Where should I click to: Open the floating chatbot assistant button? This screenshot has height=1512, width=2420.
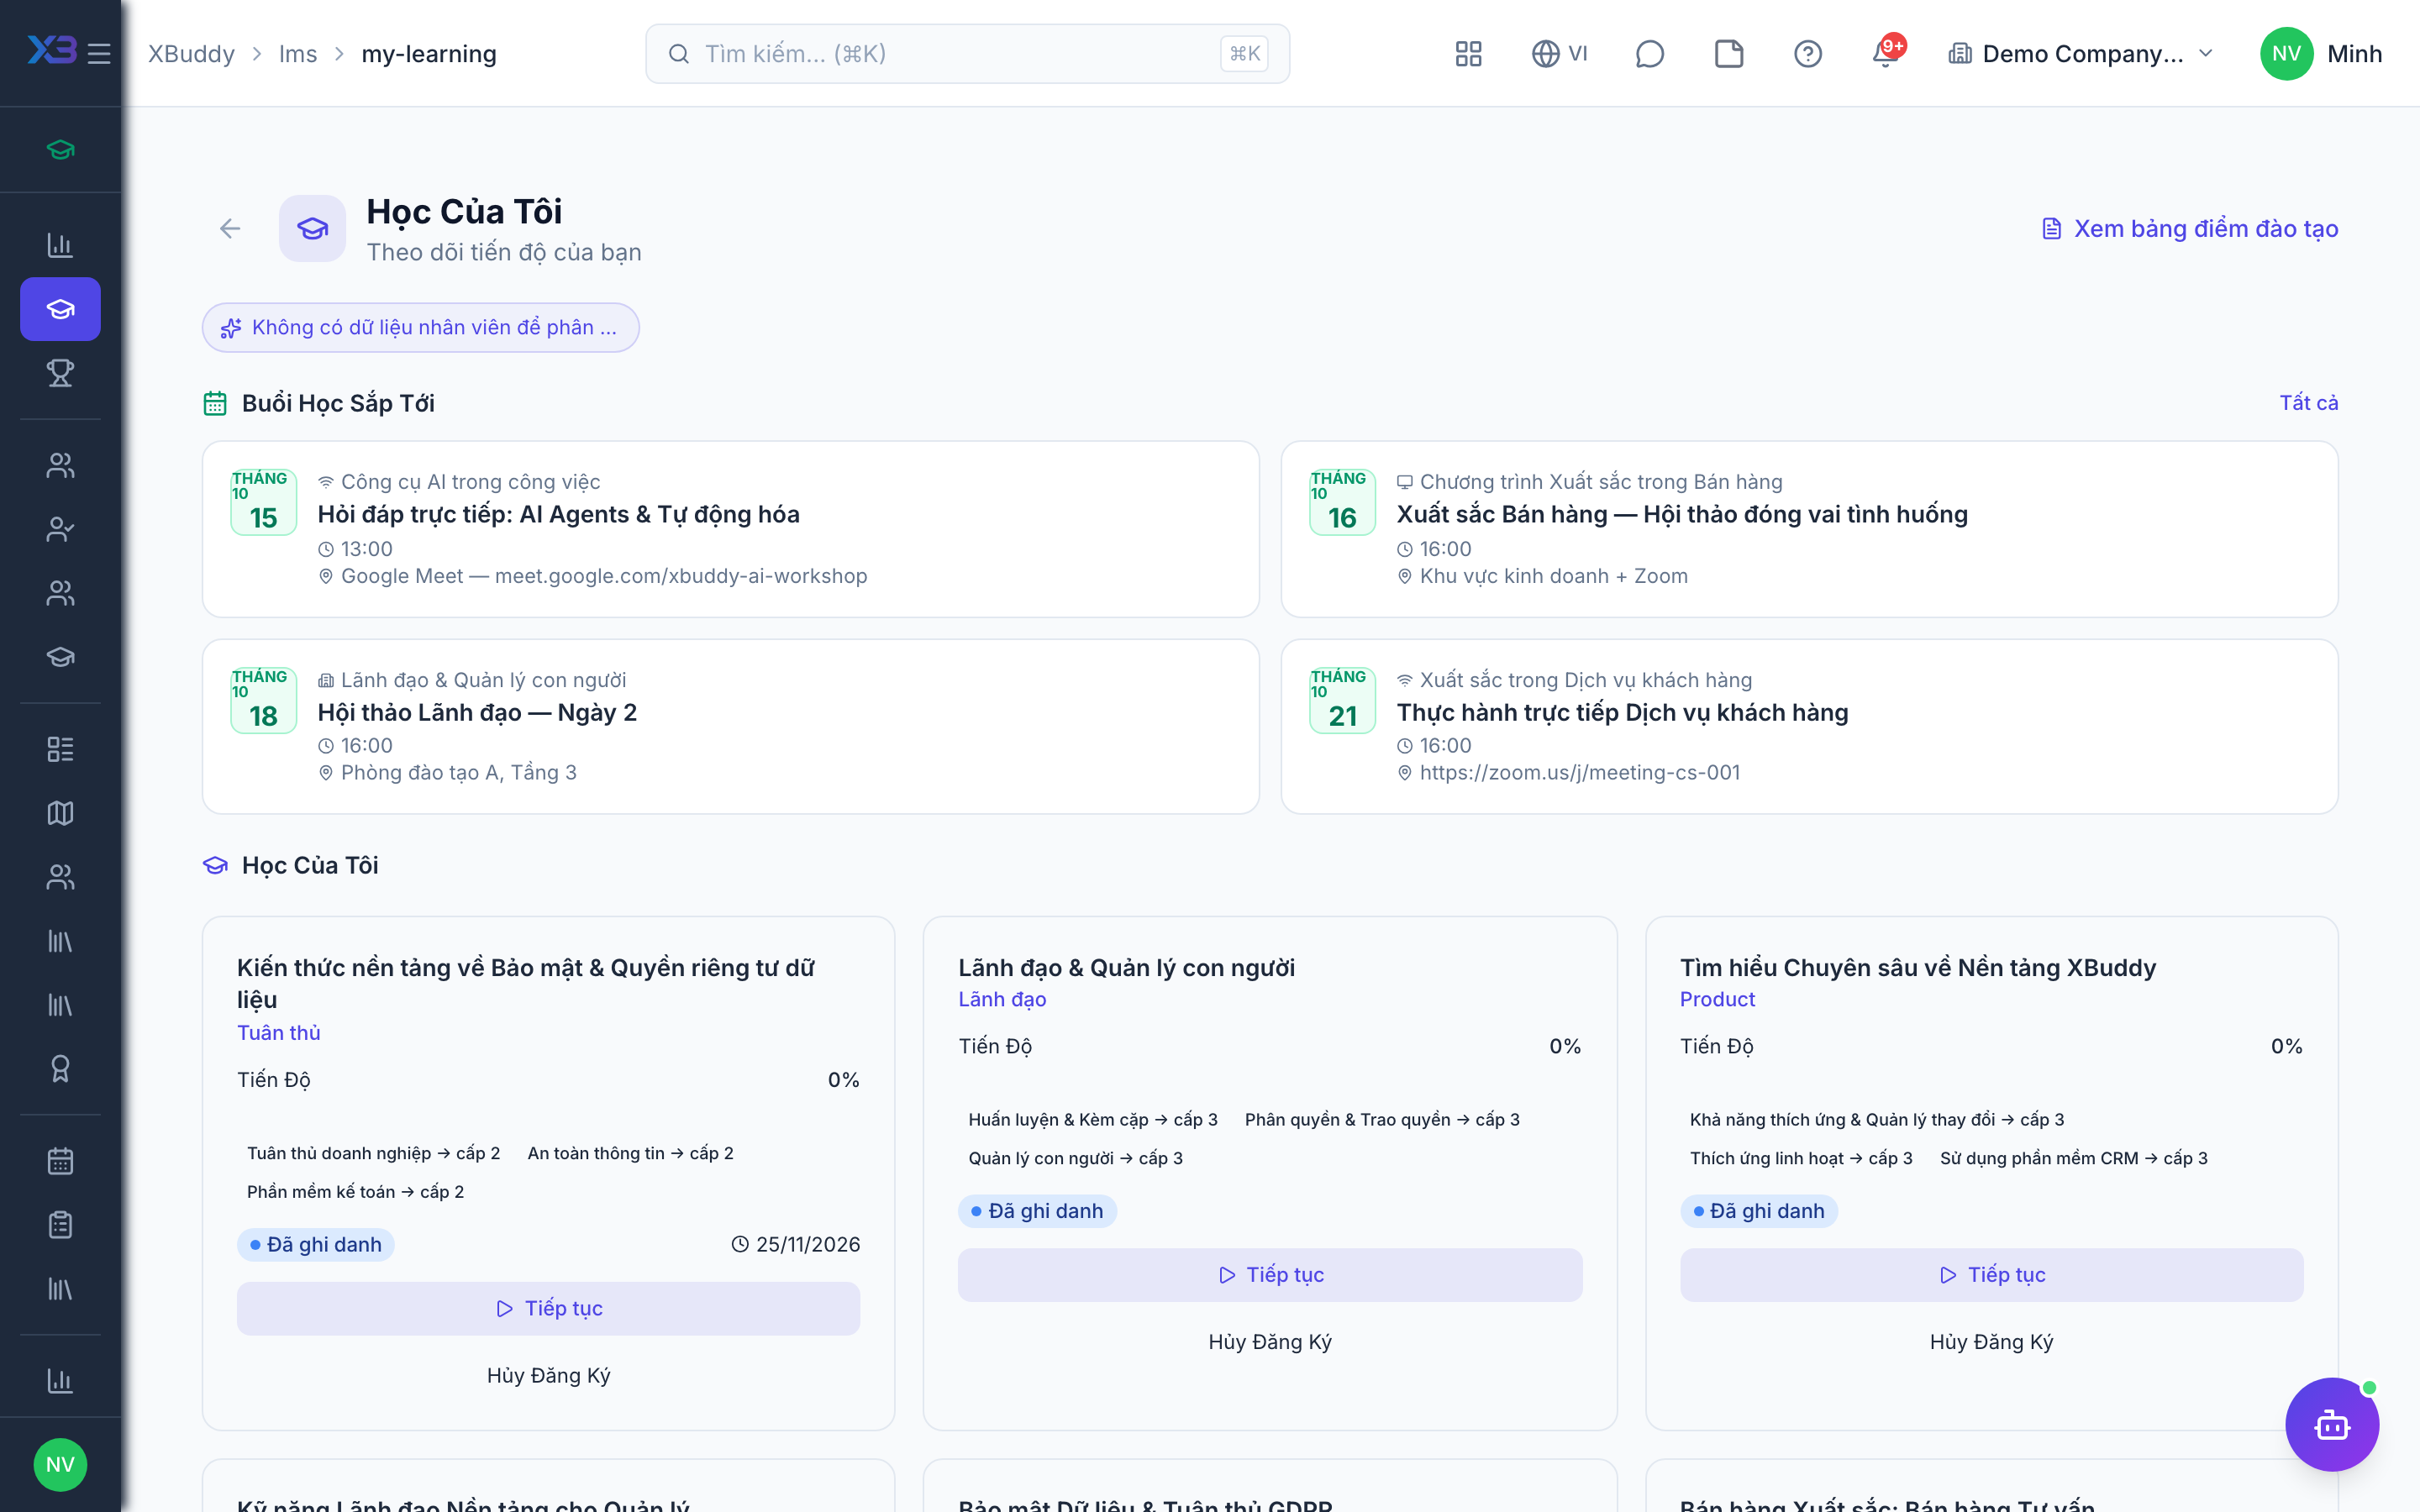(2331, 1424)
